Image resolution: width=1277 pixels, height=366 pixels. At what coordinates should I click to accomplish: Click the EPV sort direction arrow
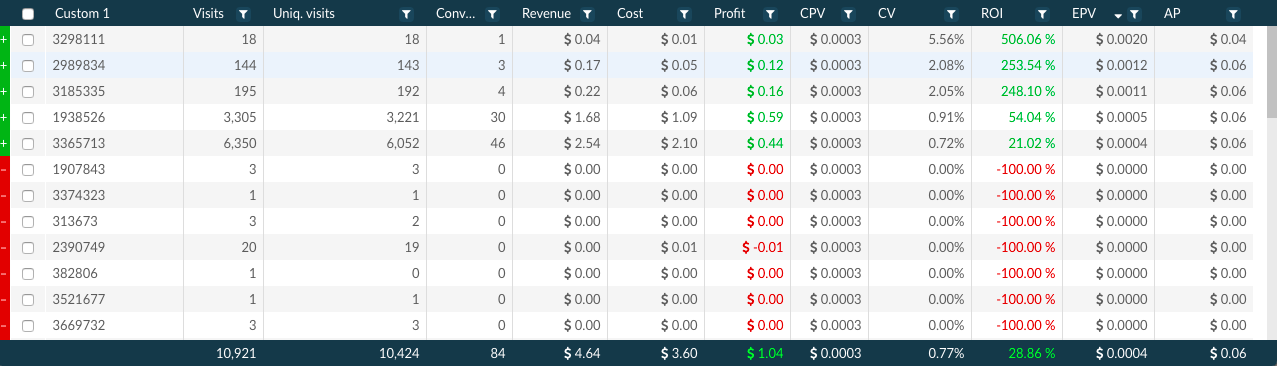(x=1118, y=15)
